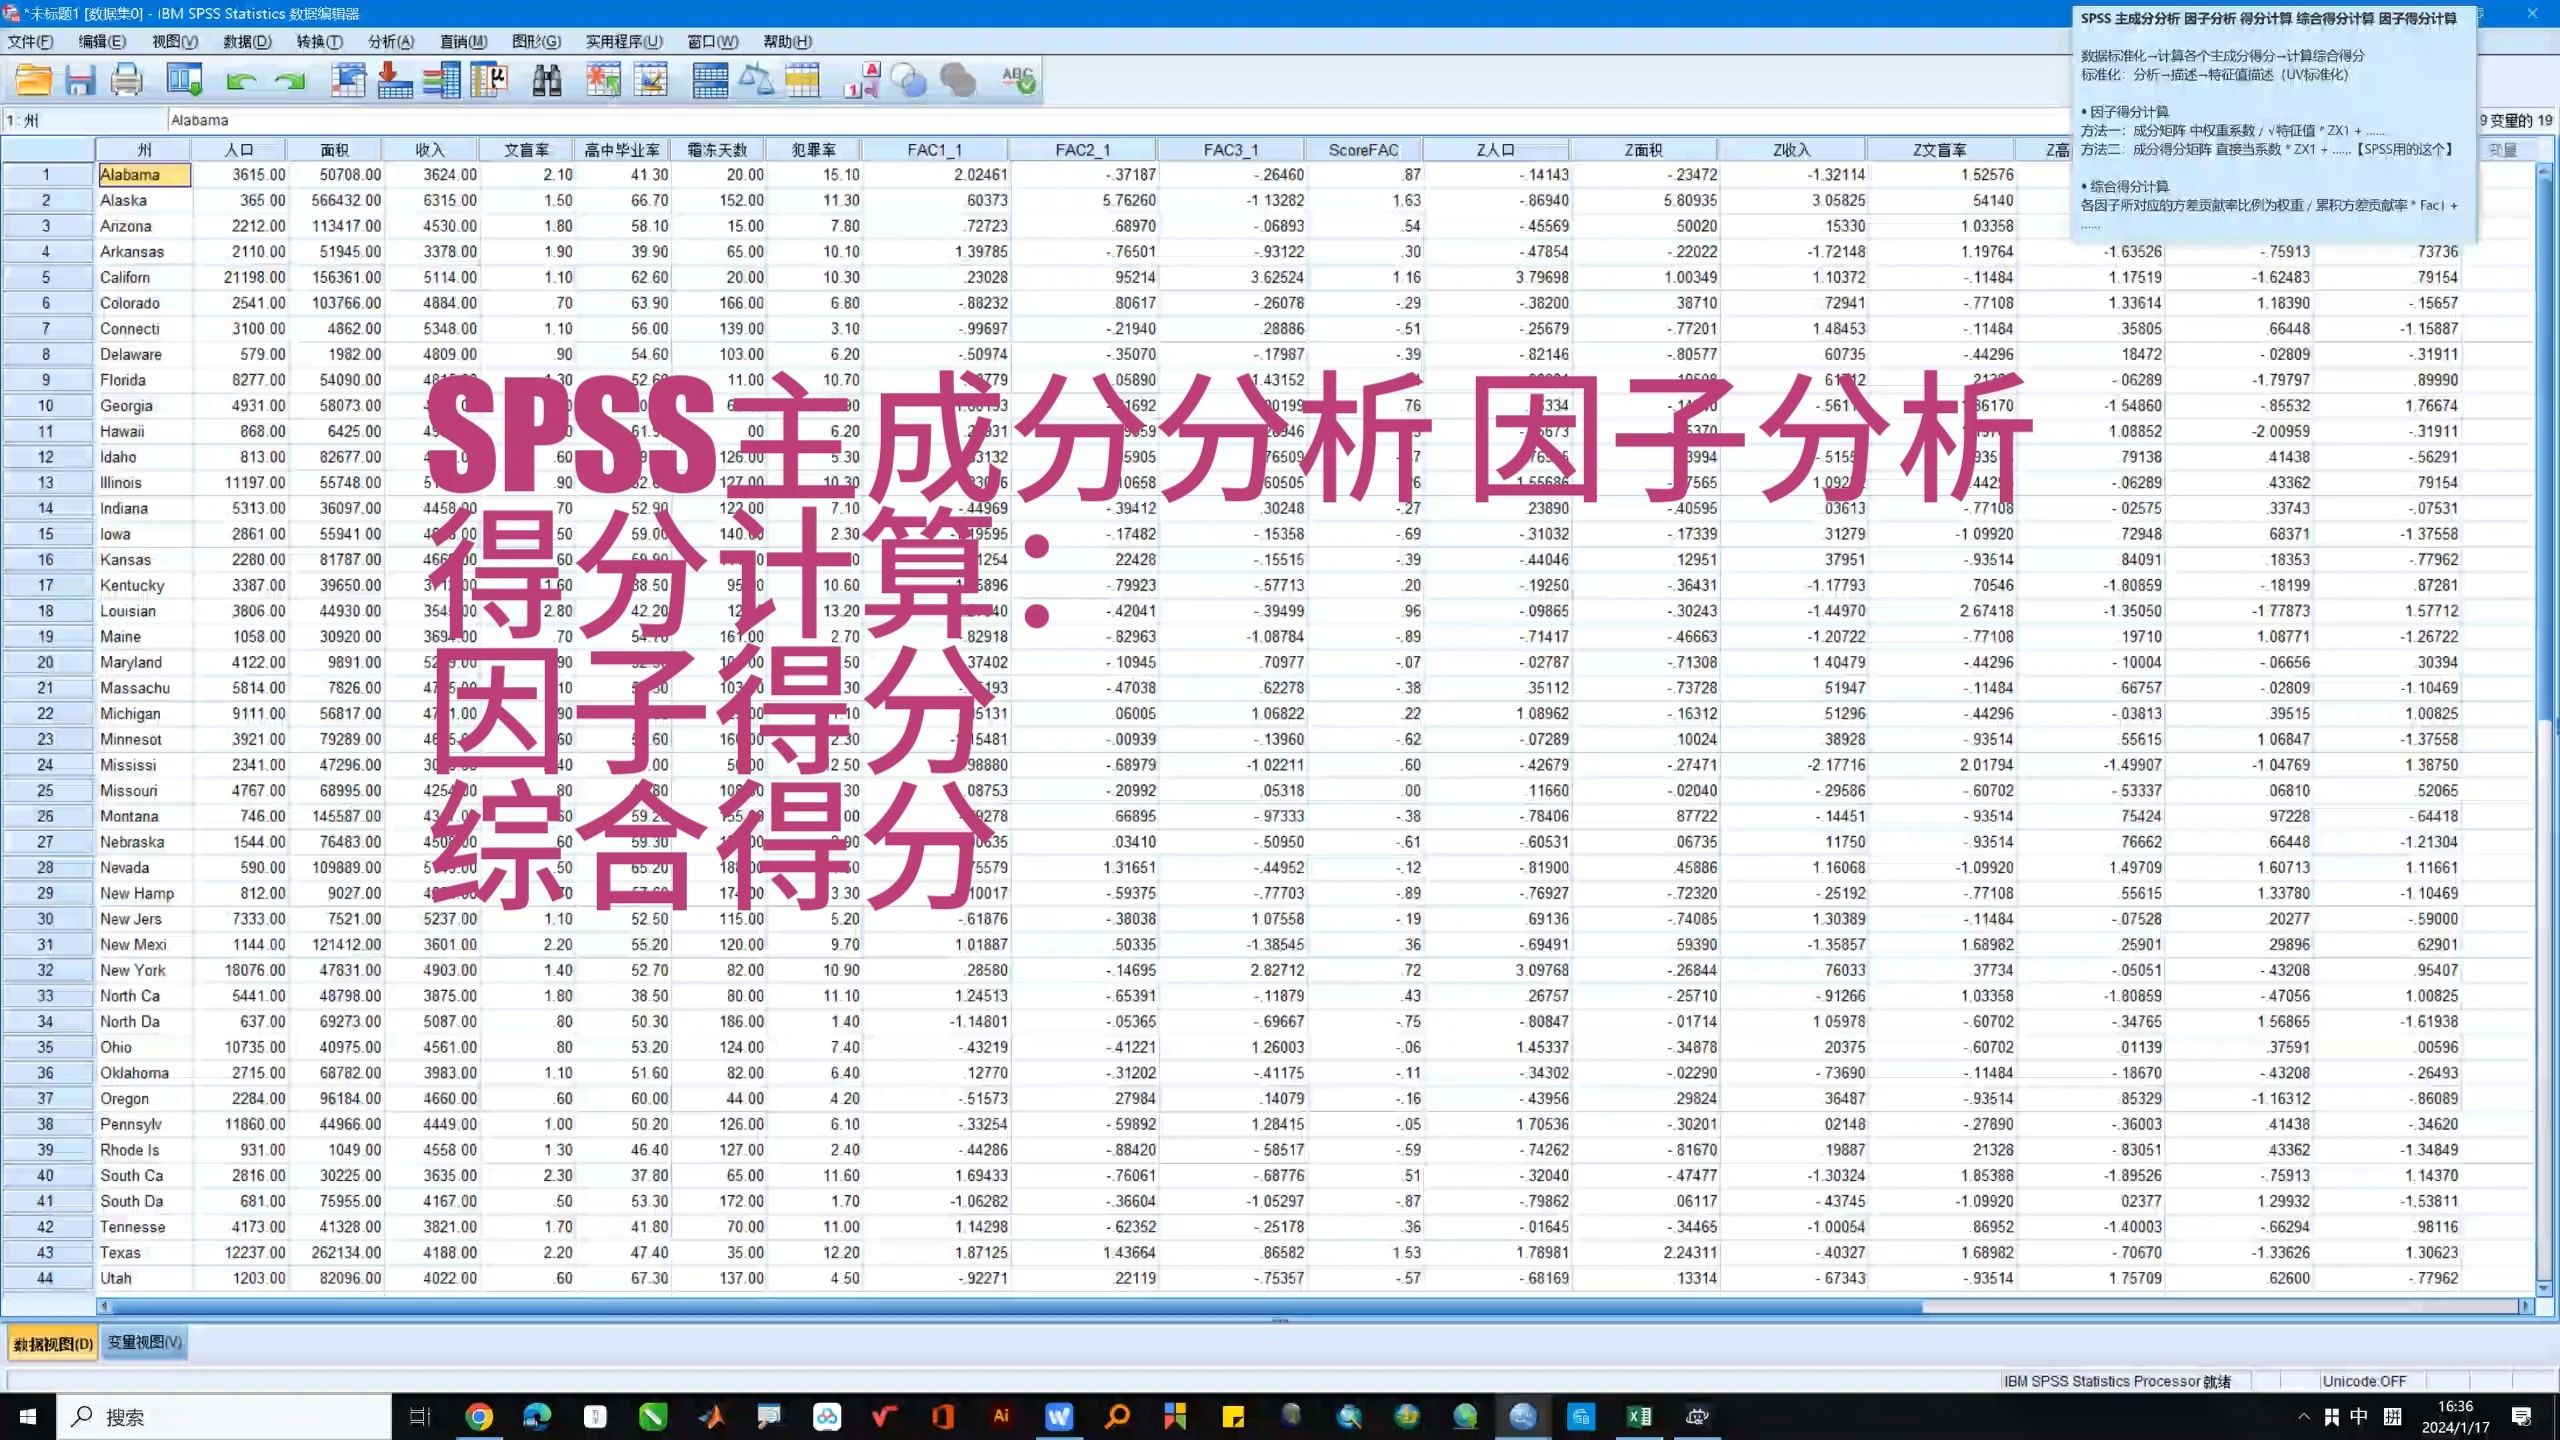Select the Z收入 column header

pyautogui.click(x=1792, y=150)
